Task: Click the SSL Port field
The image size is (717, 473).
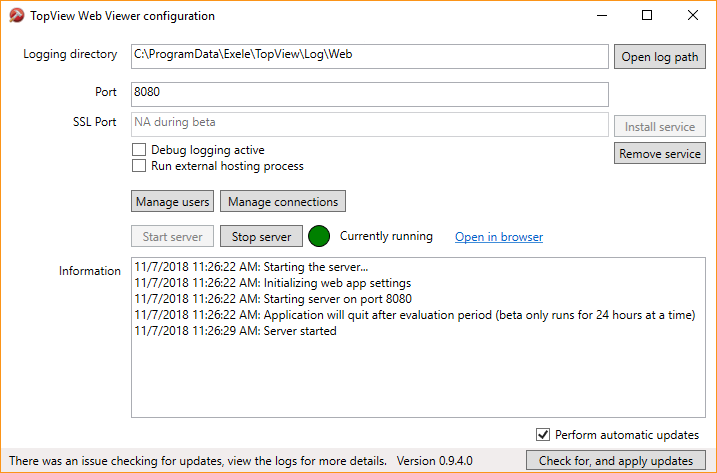Action: pos(369,124)
